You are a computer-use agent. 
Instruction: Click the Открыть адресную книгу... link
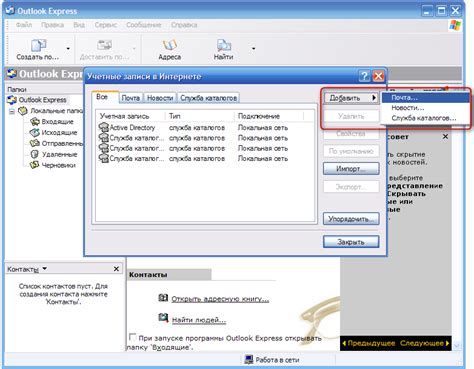pos(220,299)
